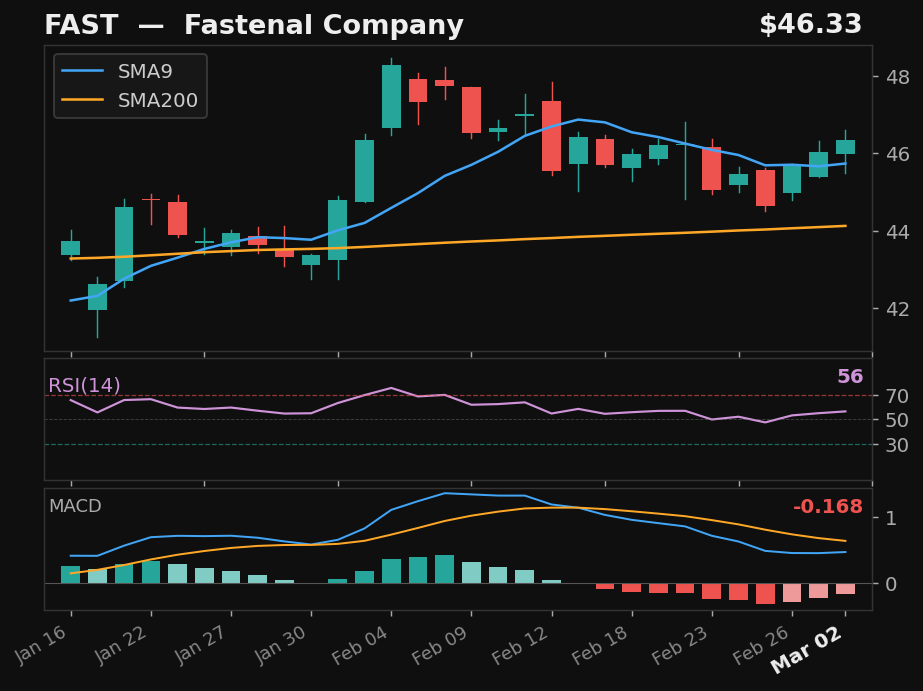Click the purple RSI value 56
Viewport: 923px width, 691px height.
851,375
